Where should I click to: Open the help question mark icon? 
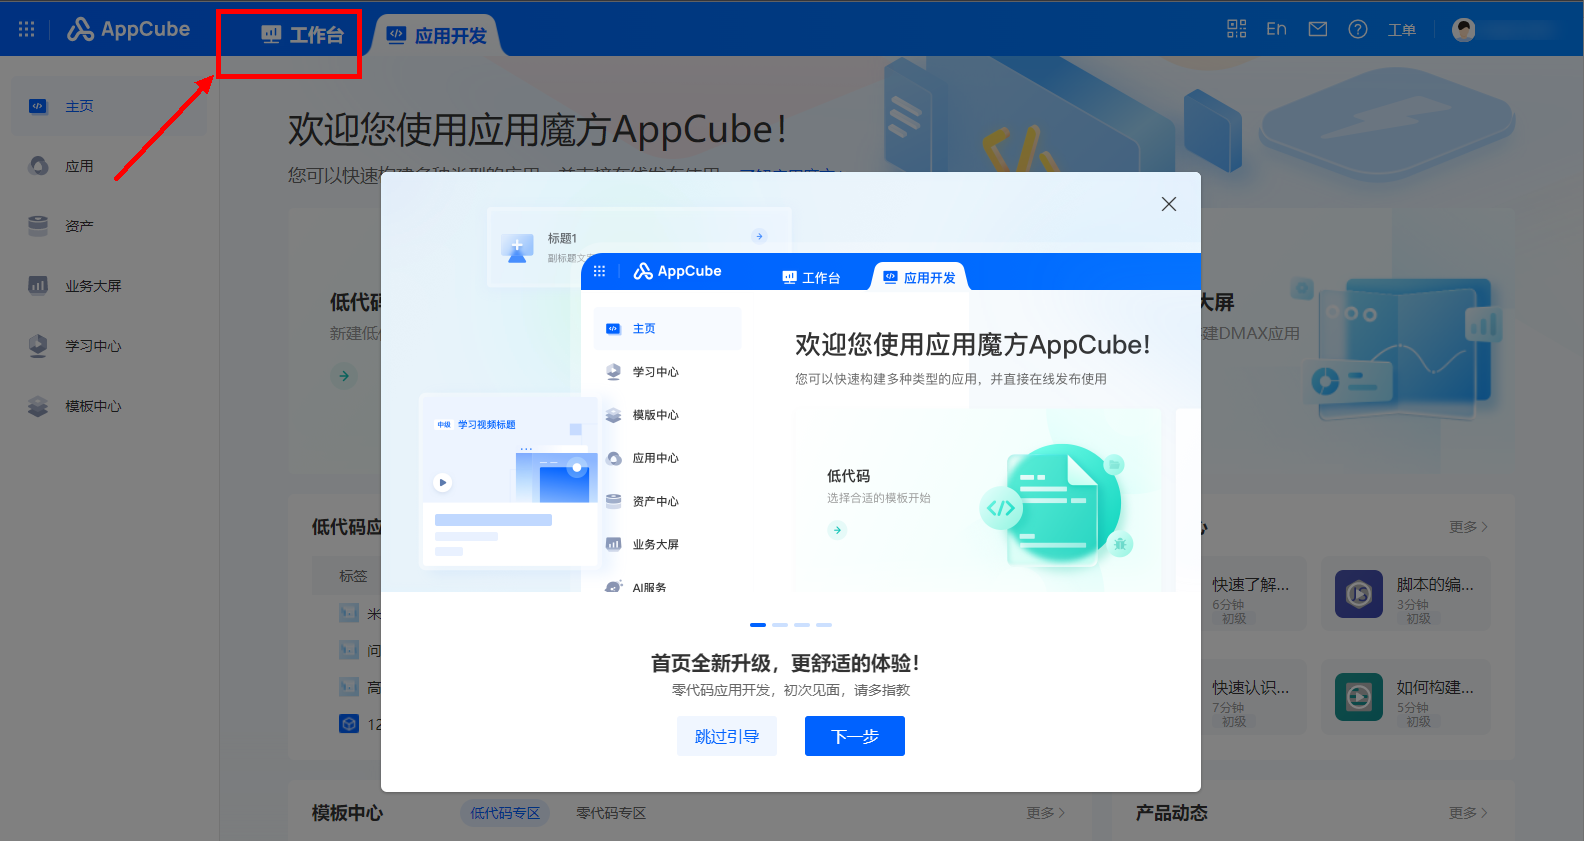click(x=1358, y=29)
